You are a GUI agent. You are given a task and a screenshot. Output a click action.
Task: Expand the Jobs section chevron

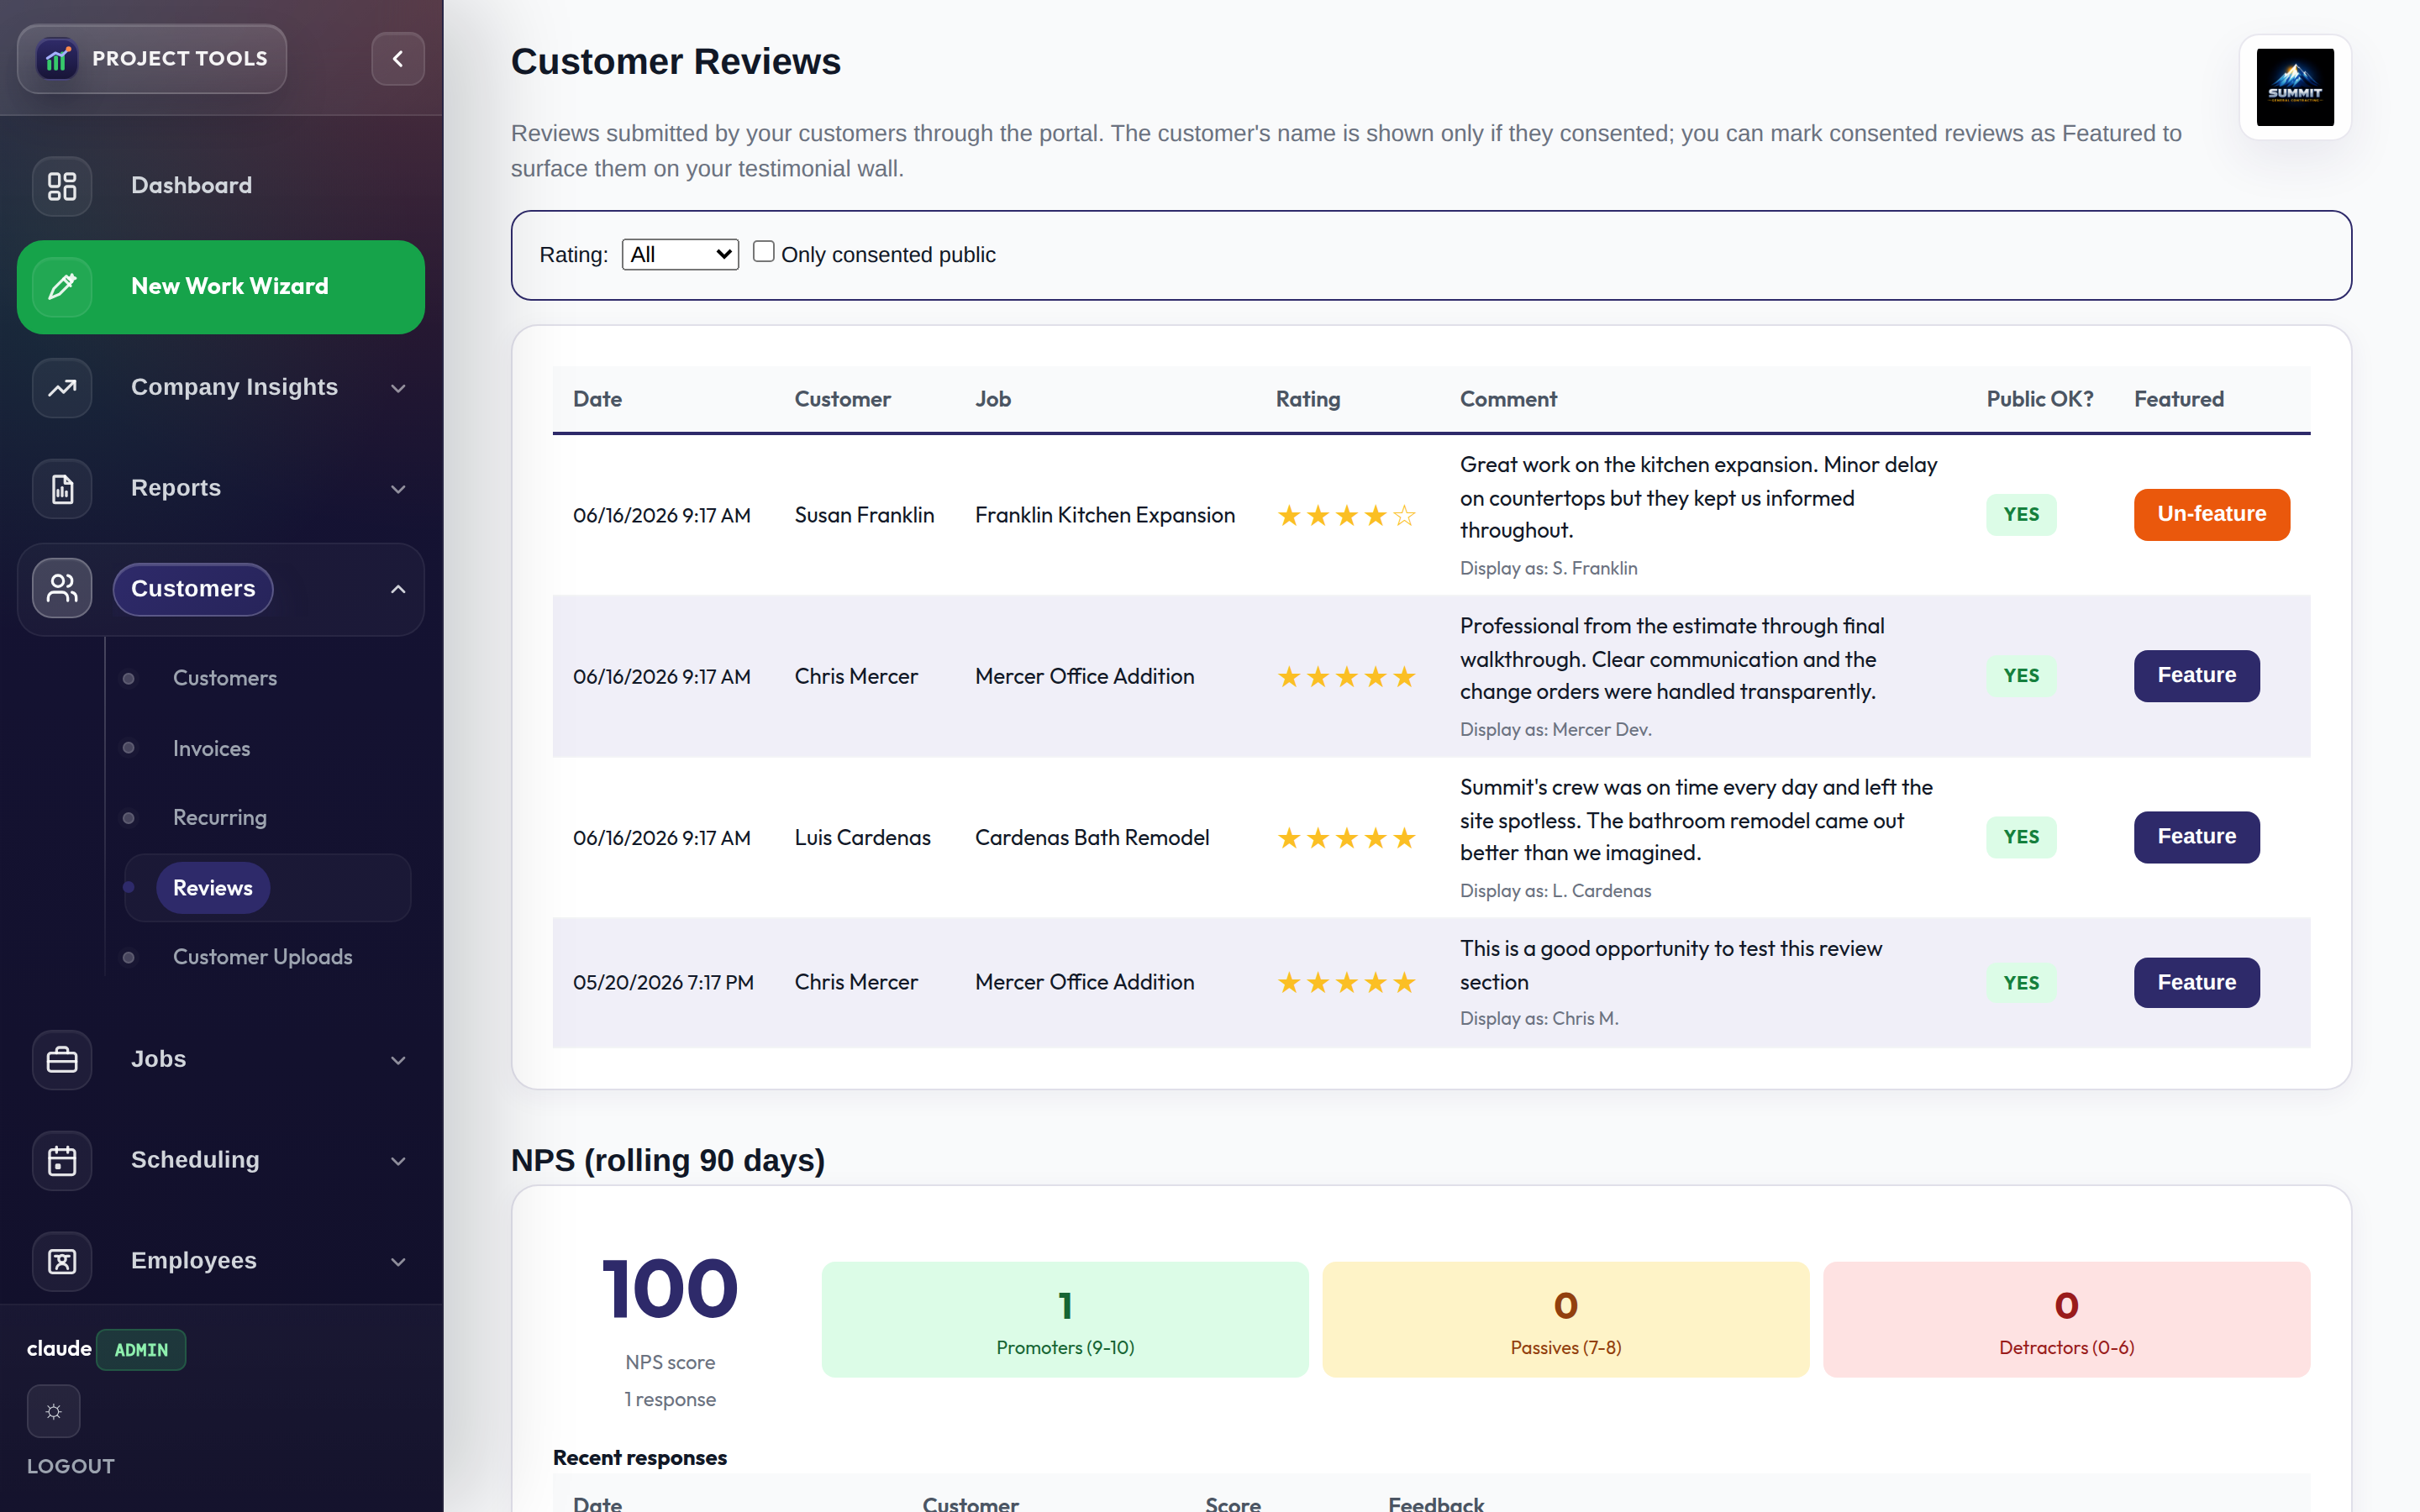click(398, 1060)
